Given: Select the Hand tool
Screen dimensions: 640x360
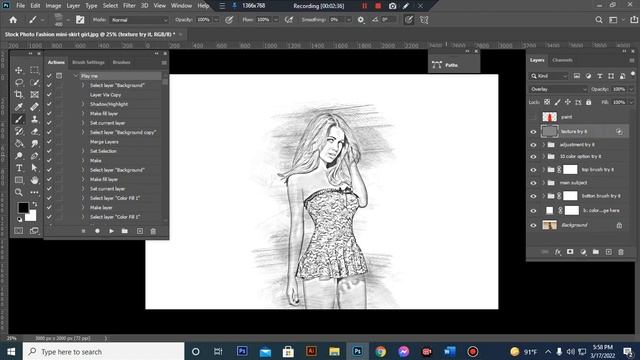Looking at the screenshot, I should (x=34, y=180).
